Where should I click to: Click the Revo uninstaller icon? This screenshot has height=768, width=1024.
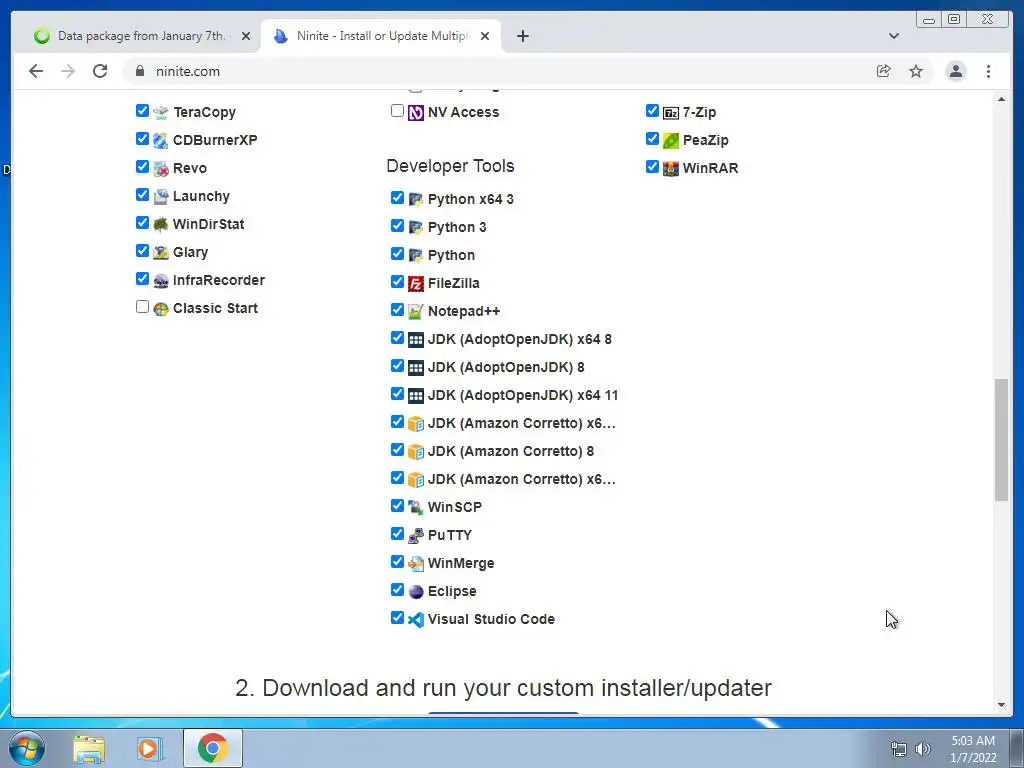pos(161,168)
